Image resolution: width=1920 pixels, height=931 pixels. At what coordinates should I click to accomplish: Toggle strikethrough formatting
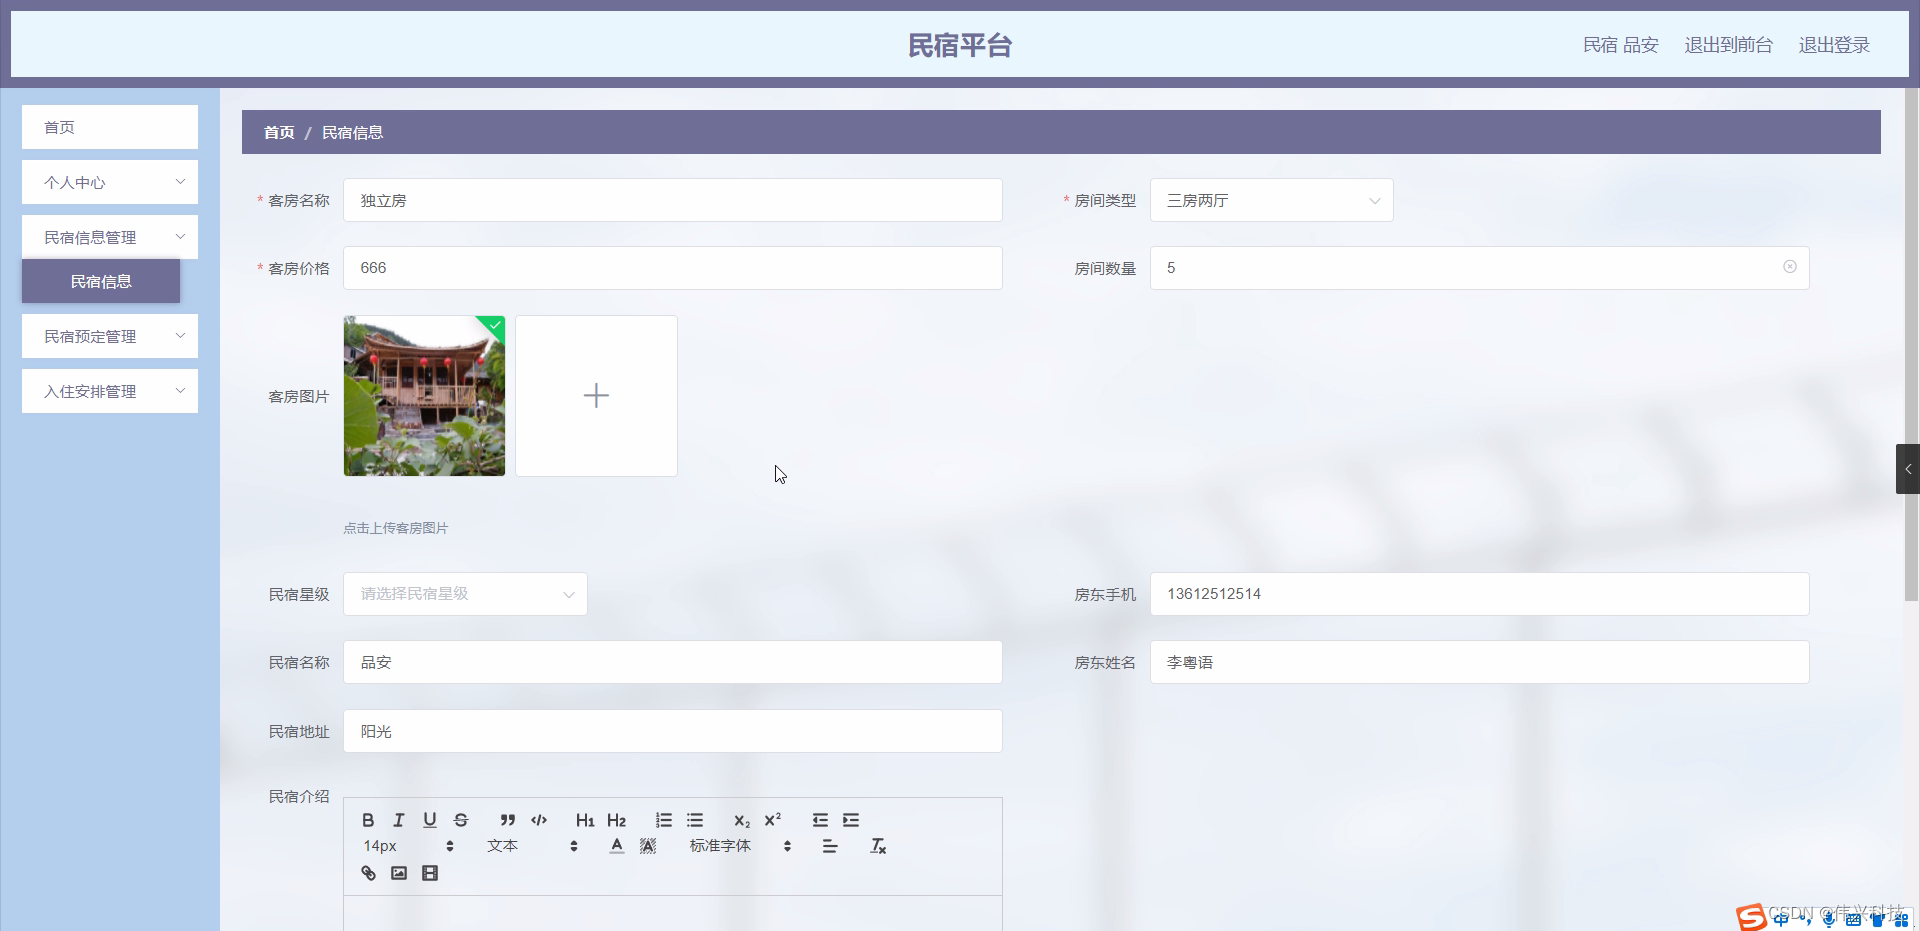(x=461, y=820)
